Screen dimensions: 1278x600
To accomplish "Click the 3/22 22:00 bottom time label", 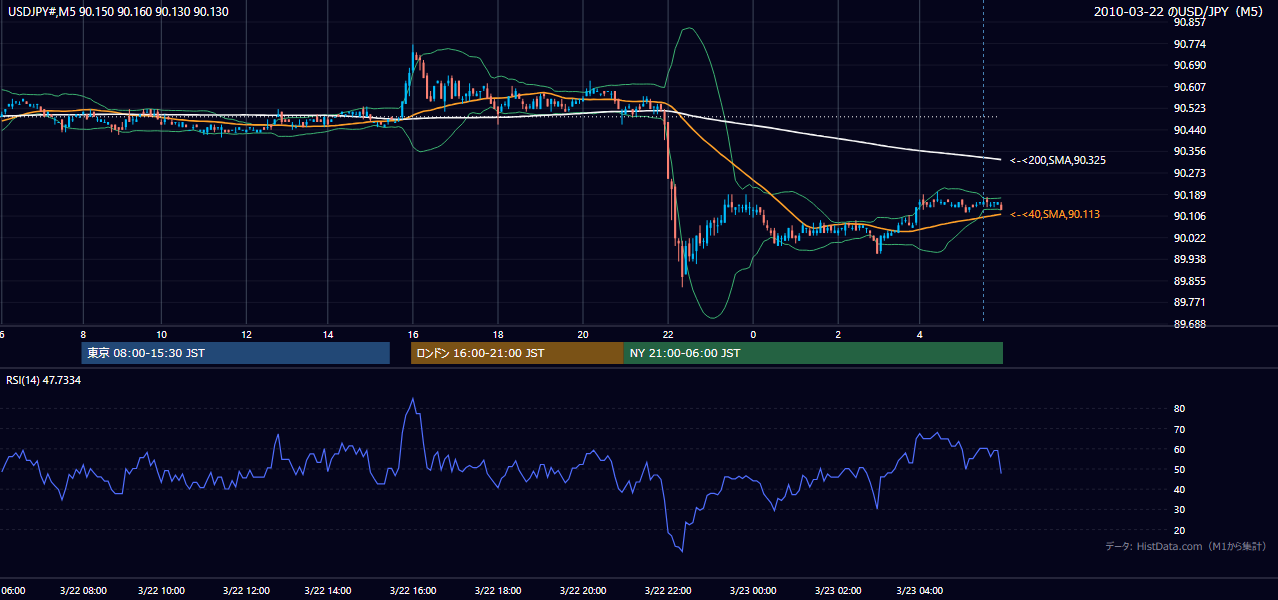I will 668,591.
